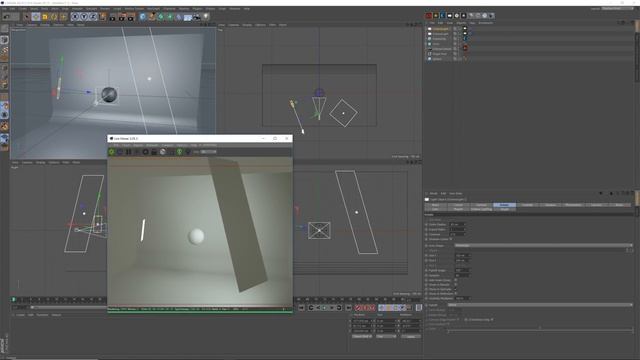The image size is (640, 360).
Task: Click the Floor environment icon
Action: (188, 18)
